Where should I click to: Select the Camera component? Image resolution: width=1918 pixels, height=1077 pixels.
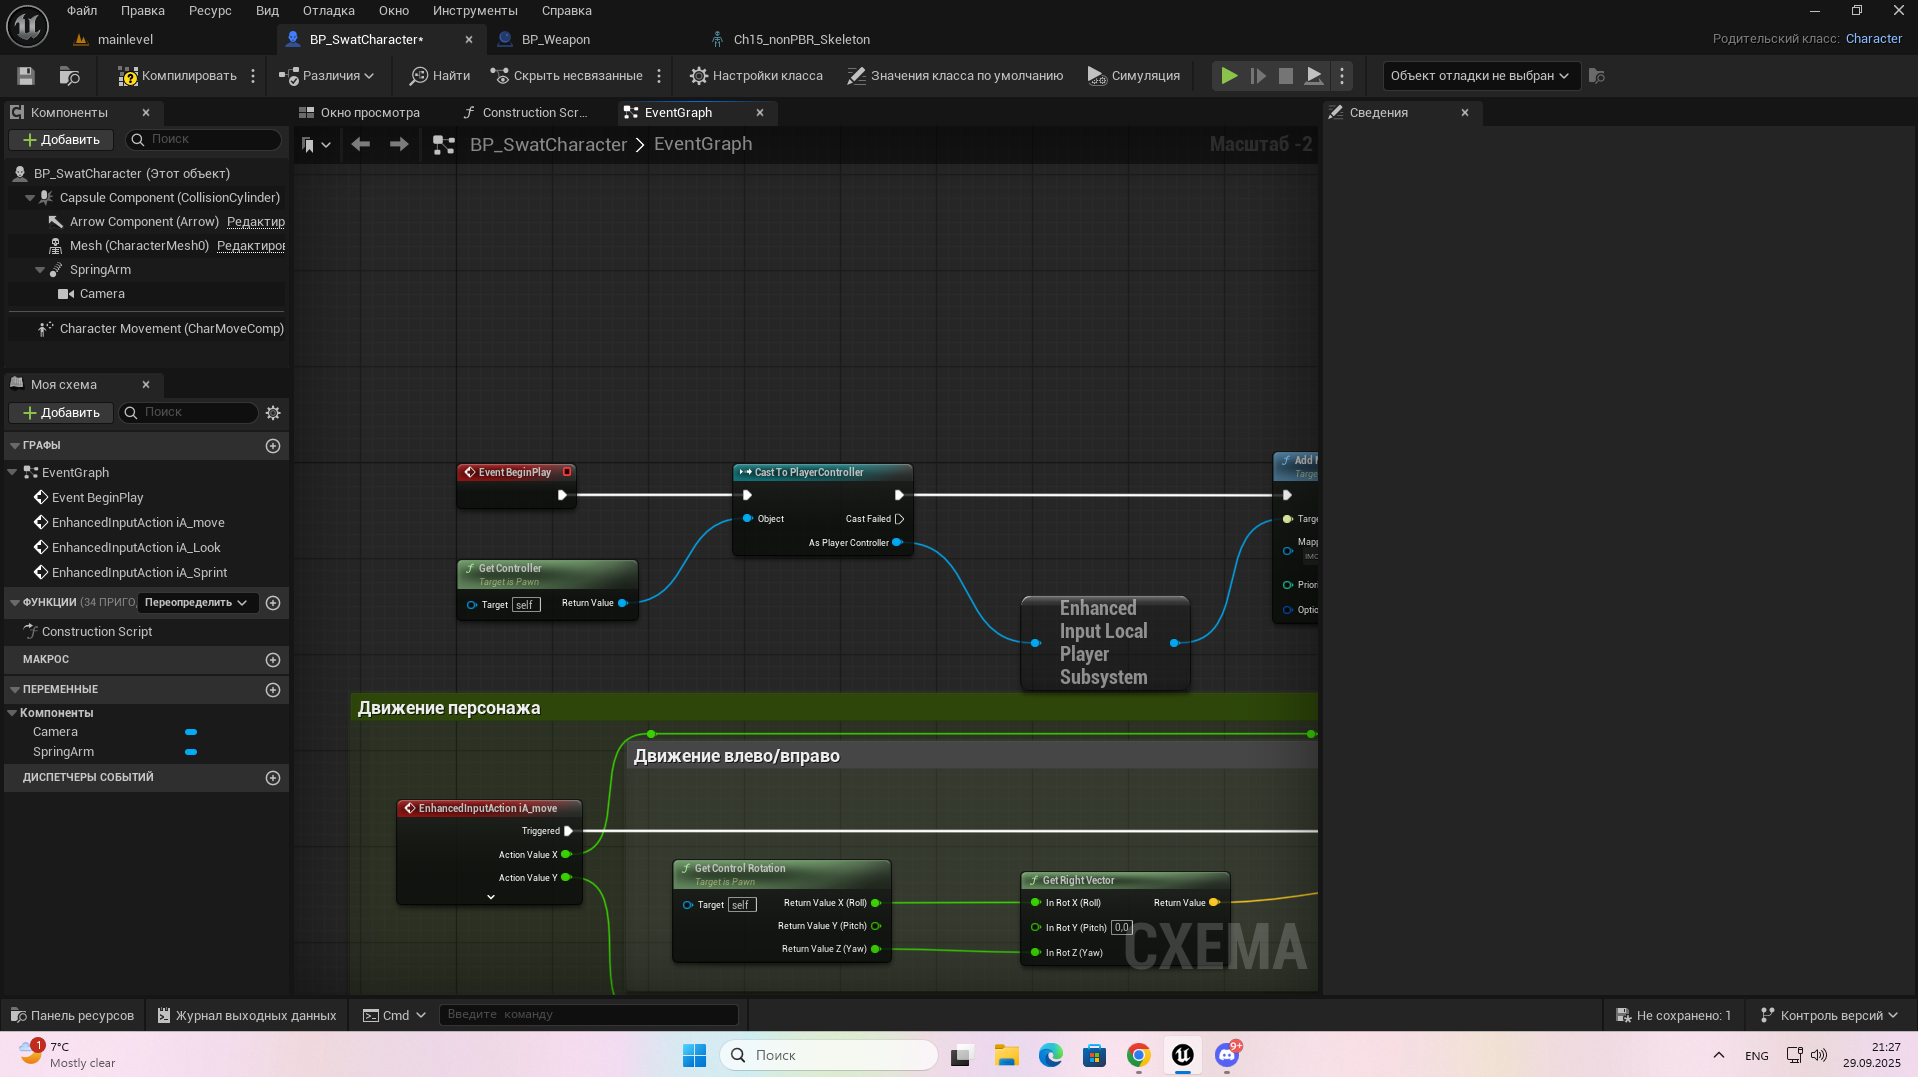tap(102, 294)
